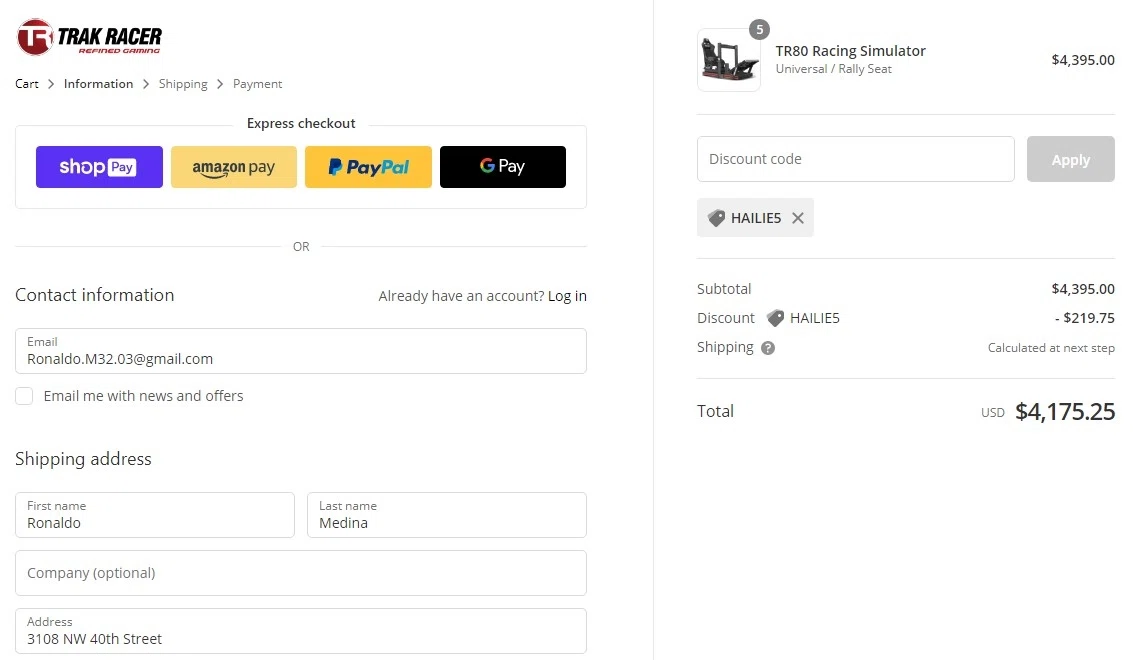Click the Discount code field
The height and width of the screenshot is (660, 1133).
[856, 159]
